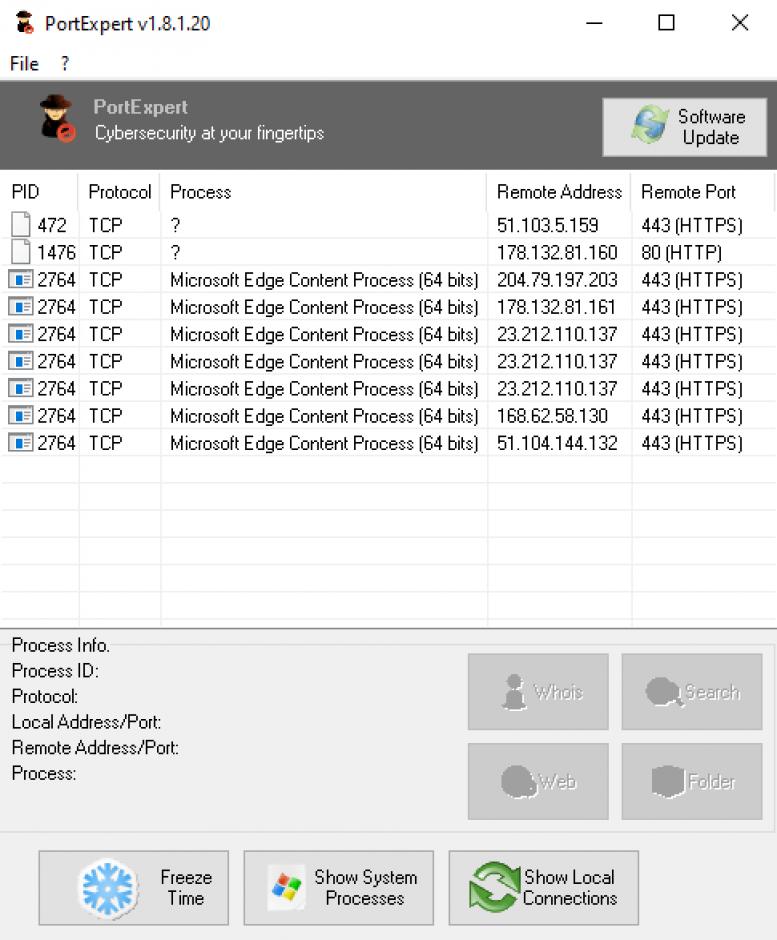Screen dimensions: 777x940
Task: Click the green arrows Local Connections icon
Action: [x=495, y=888]
